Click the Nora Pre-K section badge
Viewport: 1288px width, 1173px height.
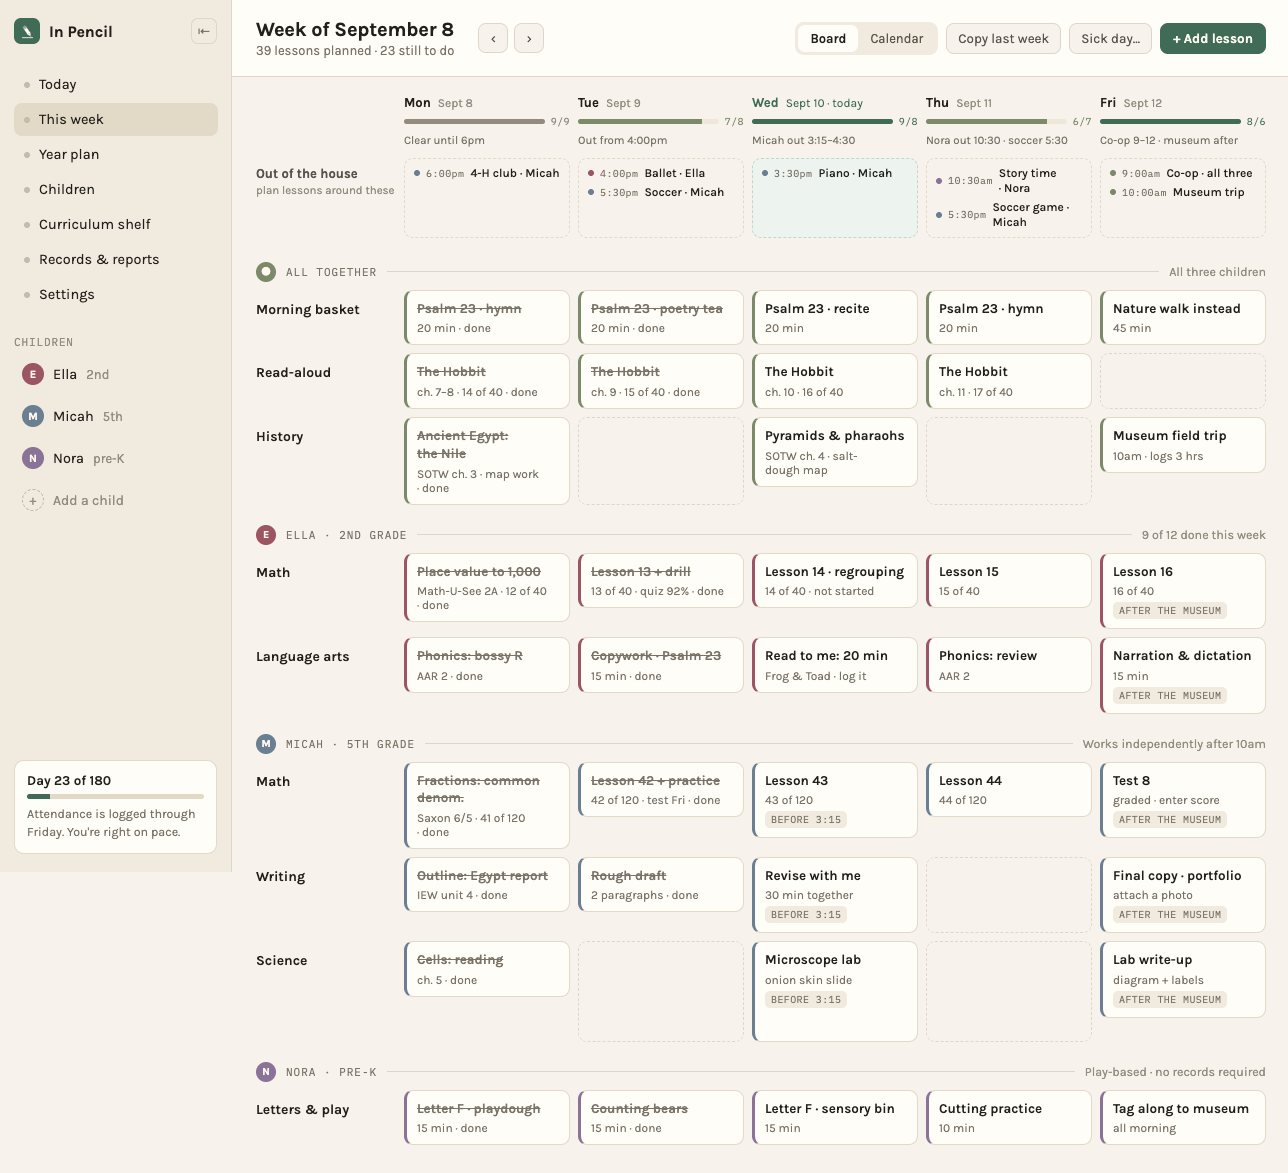(266, 1072)
